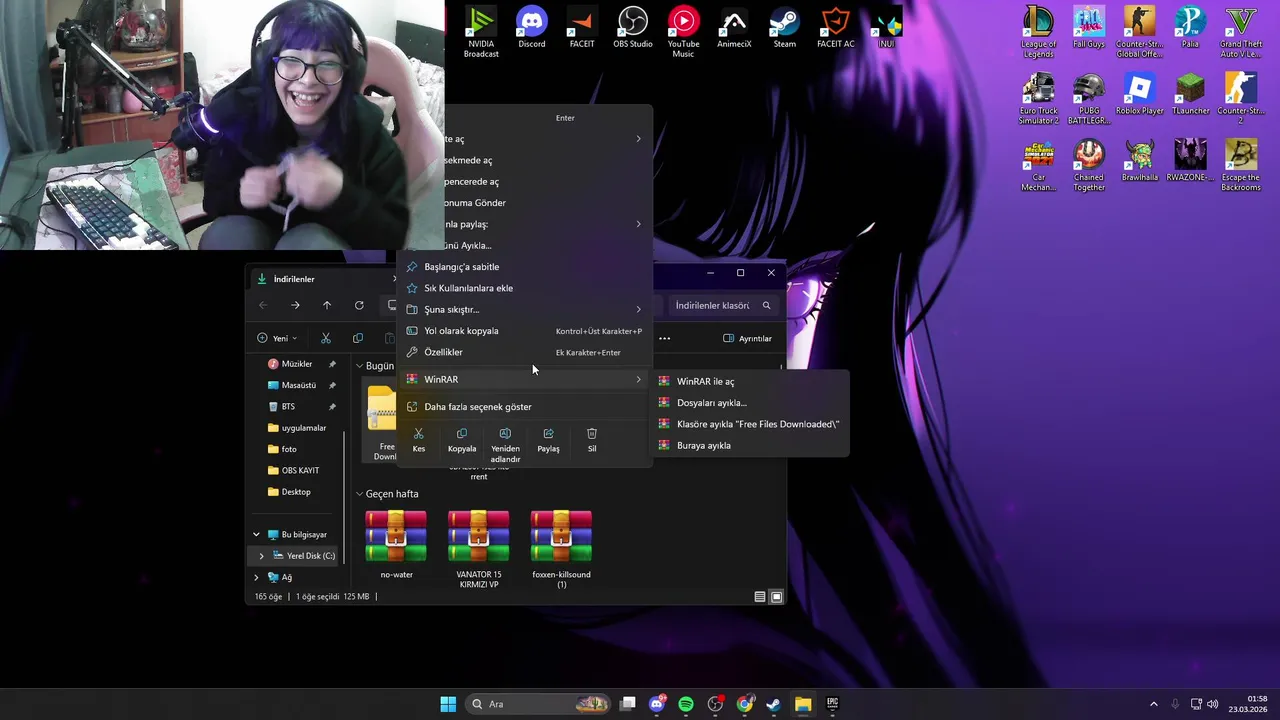Image resolution: width=1280 pixels, height=720 pixels.
Task: Open the Spotify taskbar icon
Action: pyautogui.click(x=686, y=704)
